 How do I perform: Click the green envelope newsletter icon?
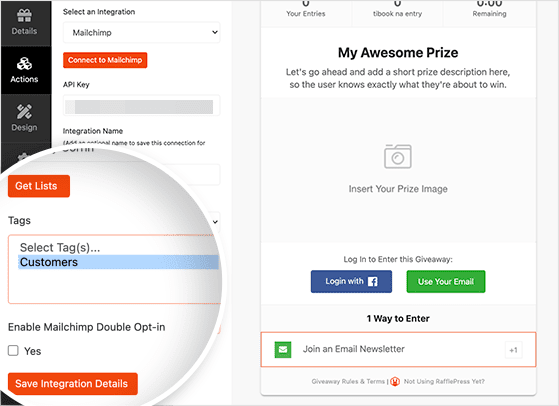coord(283,349)
